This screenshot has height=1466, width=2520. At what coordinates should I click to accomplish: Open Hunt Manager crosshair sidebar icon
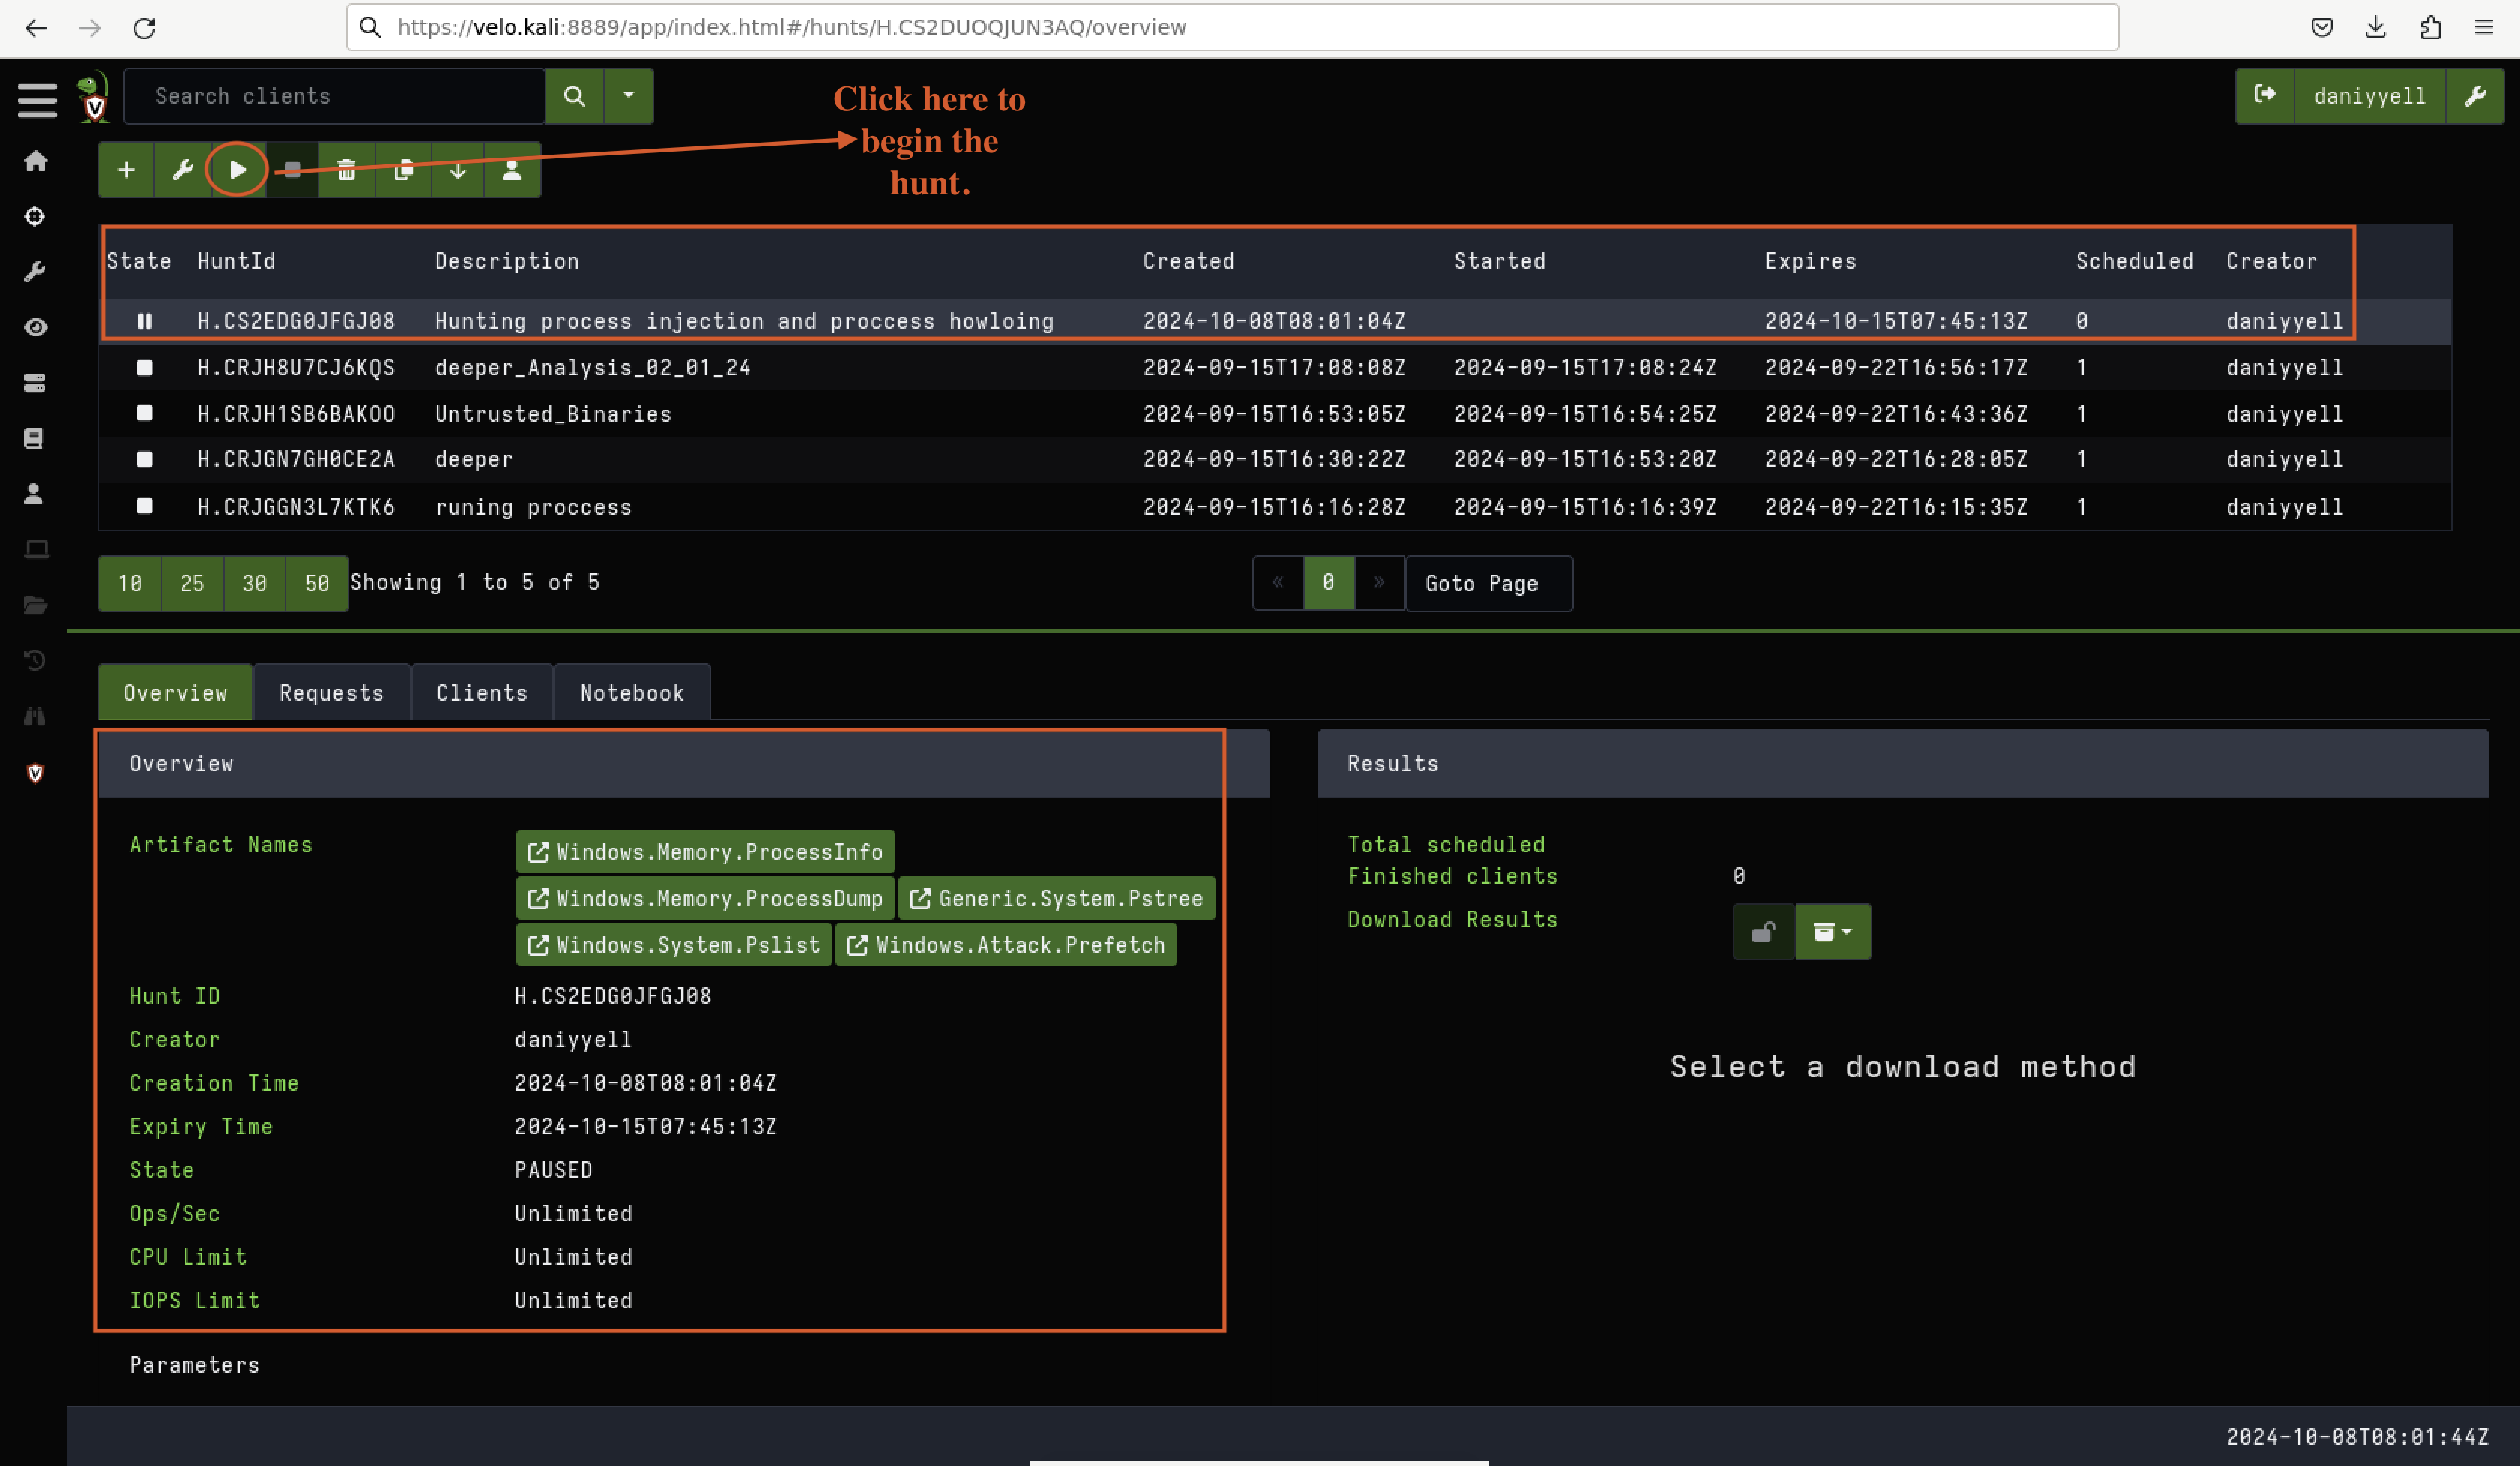[35, 216]
